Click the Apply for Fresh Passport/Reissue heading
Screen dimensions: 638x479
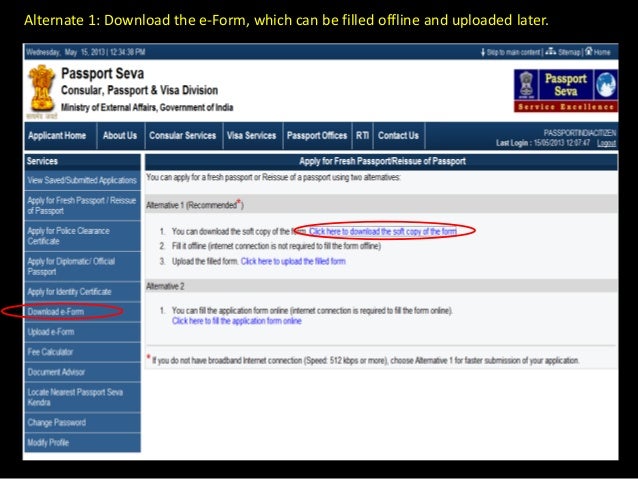point(382,161)
